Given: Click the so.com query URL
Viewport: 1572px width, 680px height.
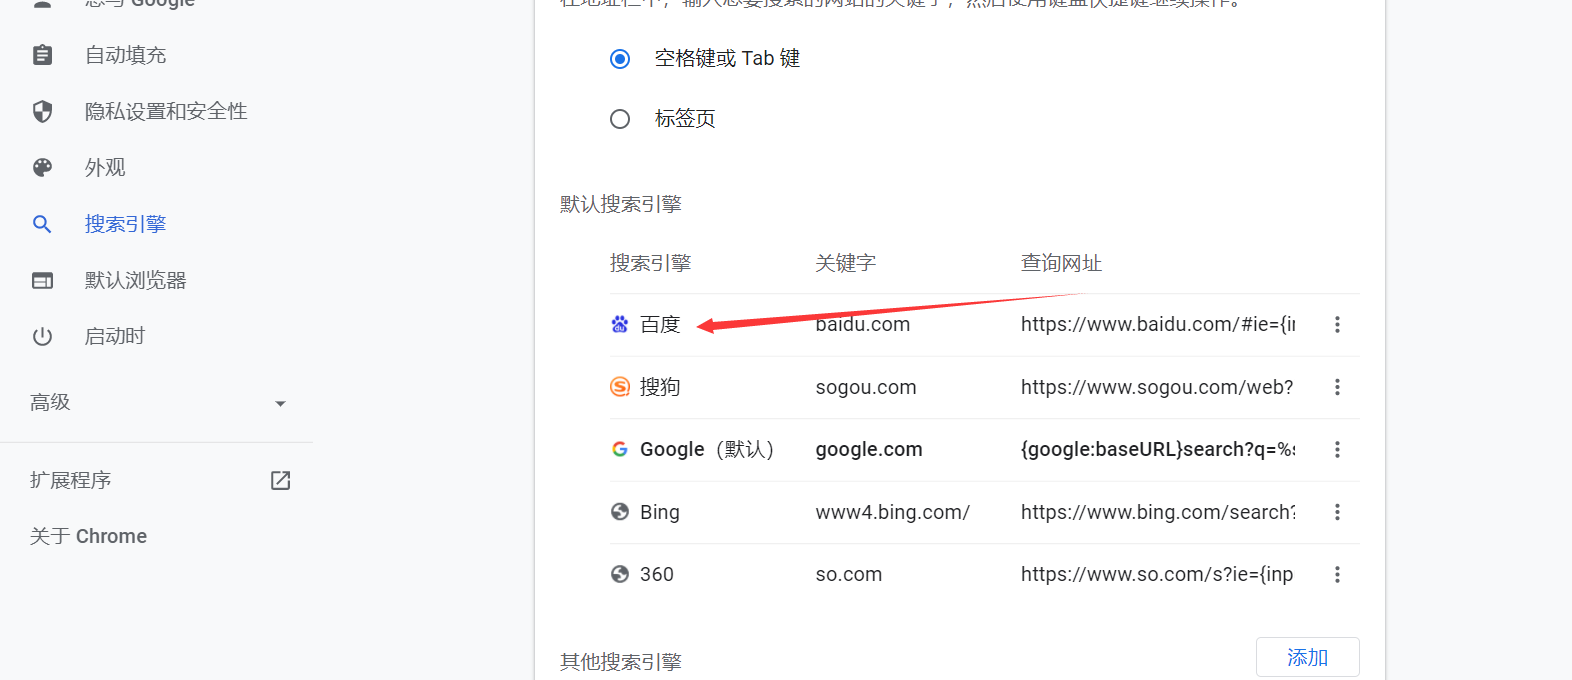Looking at the screenshot, I should point(1157,574).
